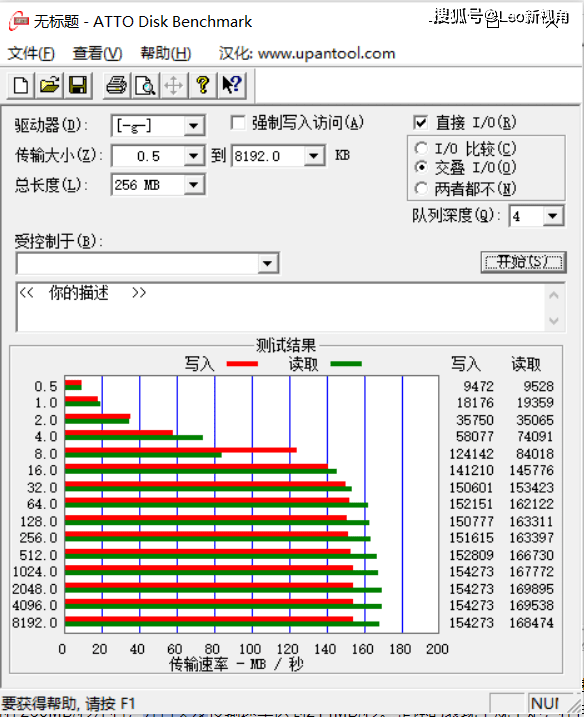Click 汉化: www.upantool.com menu entry
The image size is (584, 717).
307,54
